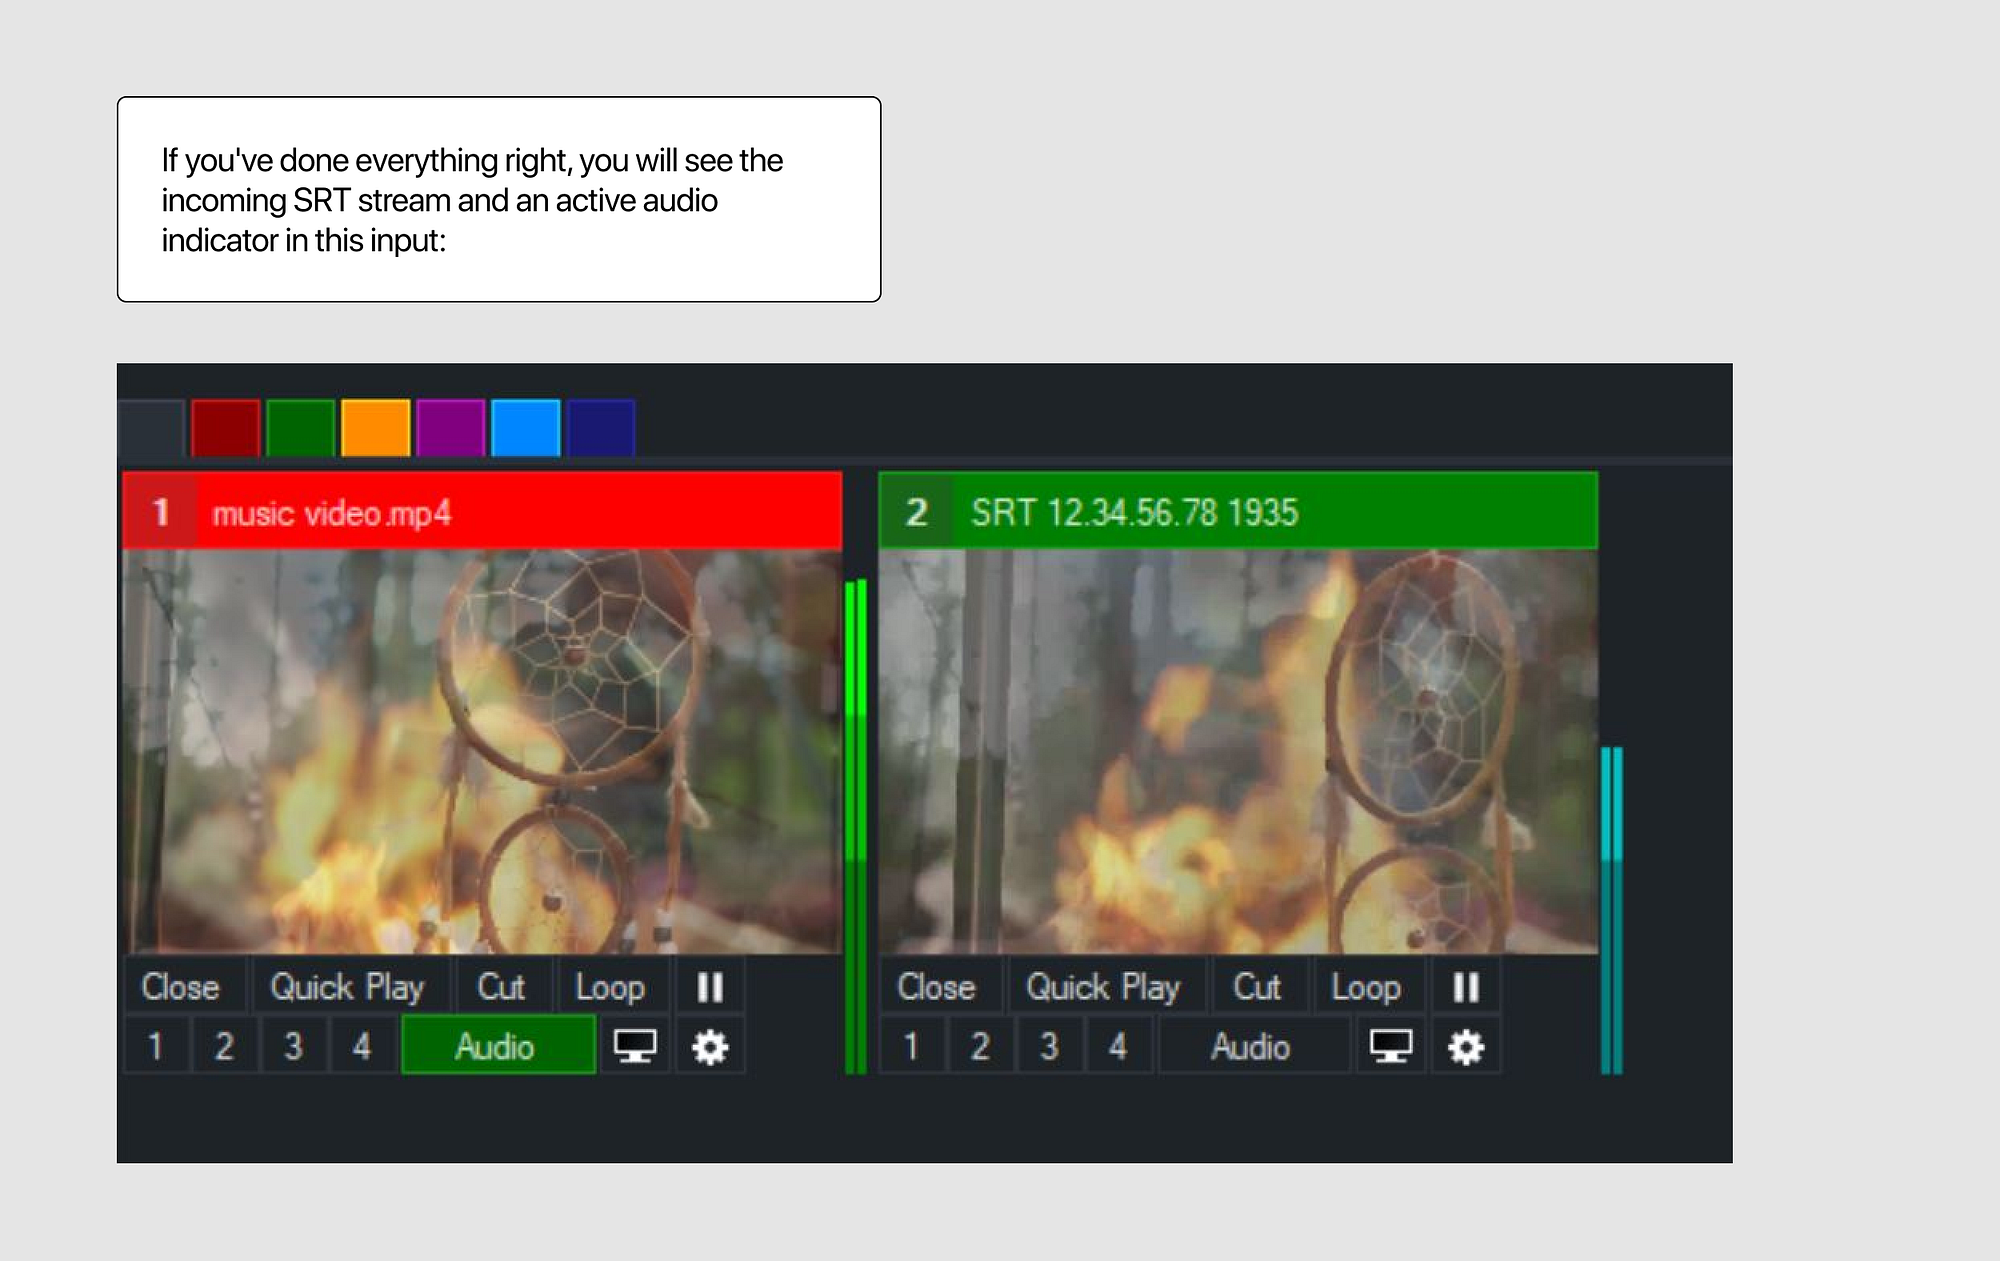Screen dimensions: 2000x1261
Task: Toggle overlay 2 for SRT input
Action: (x=981, y=1045)
